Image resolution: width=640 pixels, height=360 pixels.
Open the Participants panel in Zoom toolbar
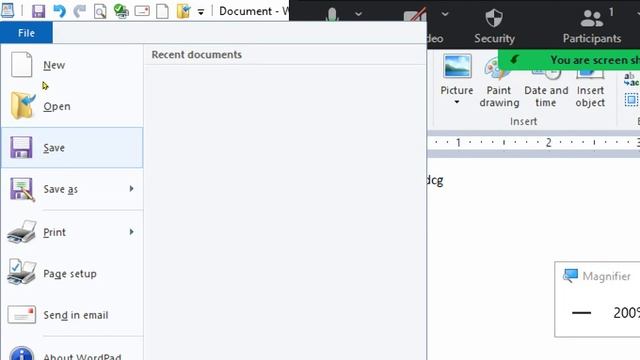pos(592,25)
